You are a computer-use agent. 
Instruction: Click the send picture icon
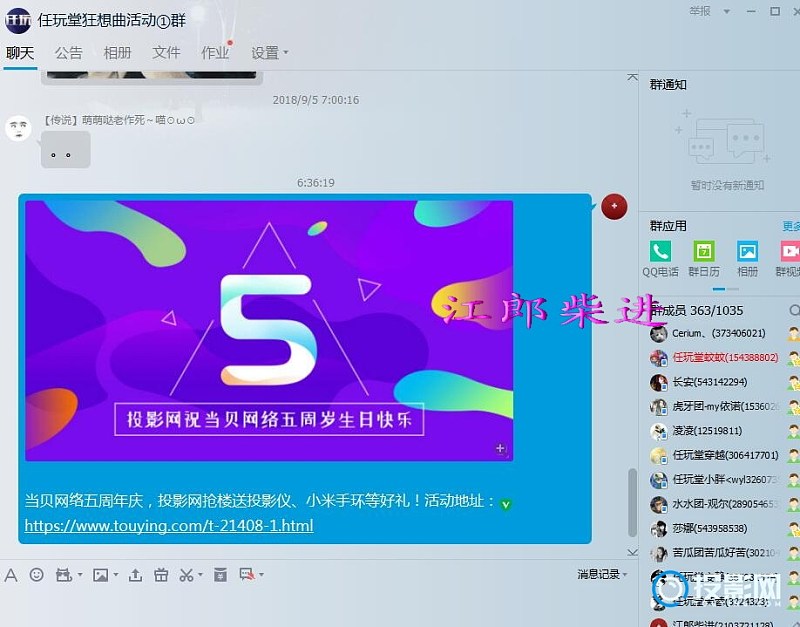(x=100, y=575)
